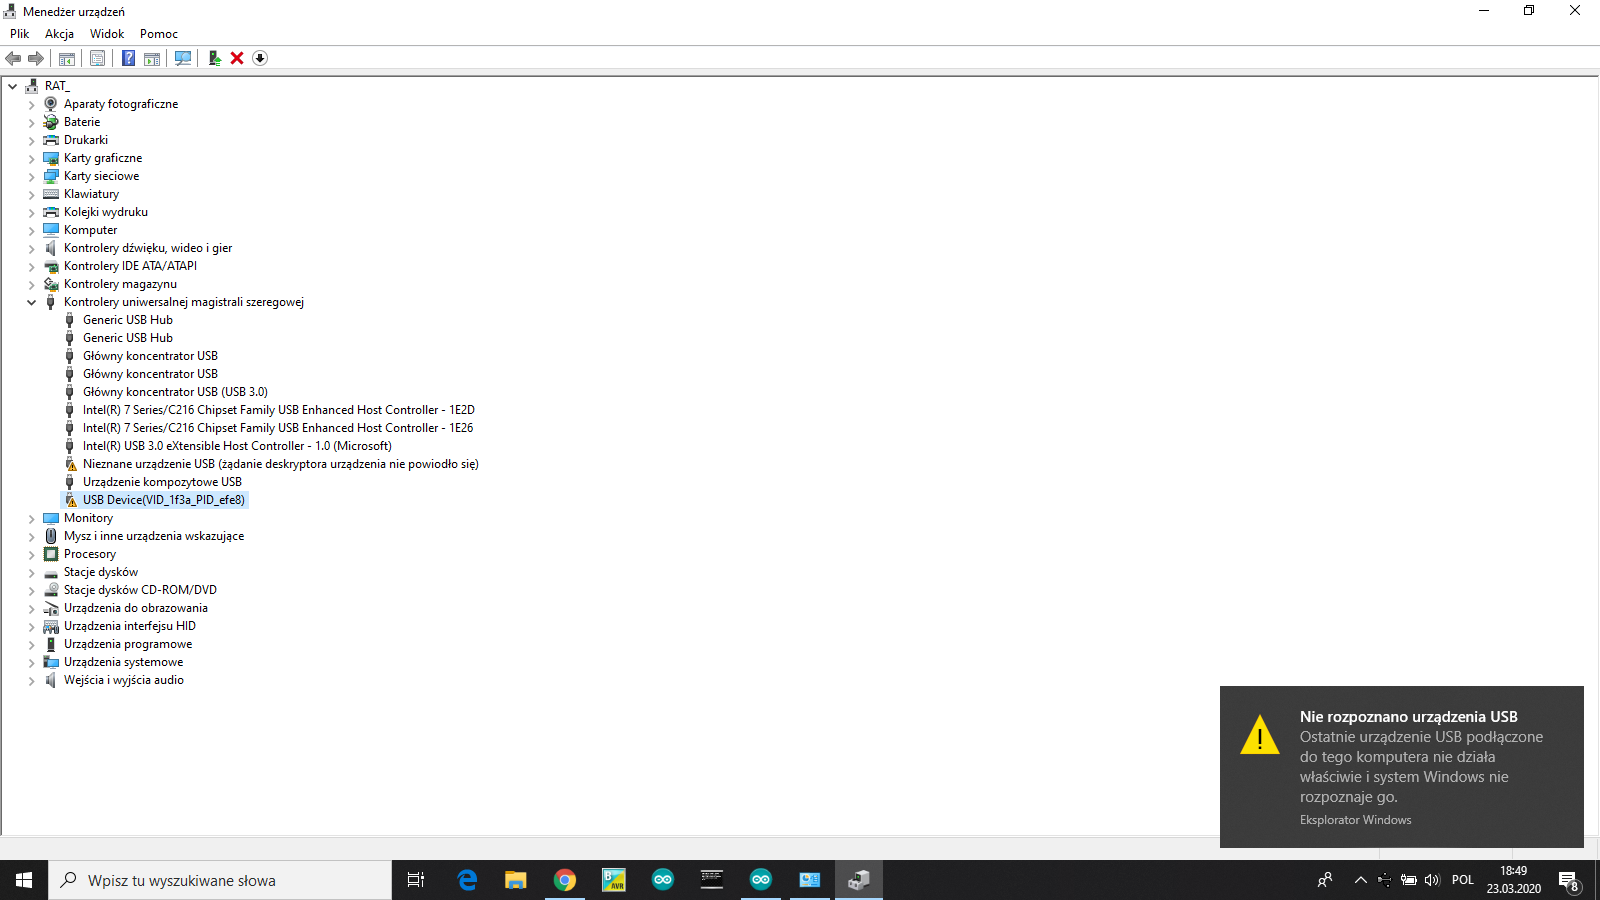Image resolution: width=1600 pixels, height=900 pixels.
Task: Open Task View on the taskbar
Action: tap(416, 880)
